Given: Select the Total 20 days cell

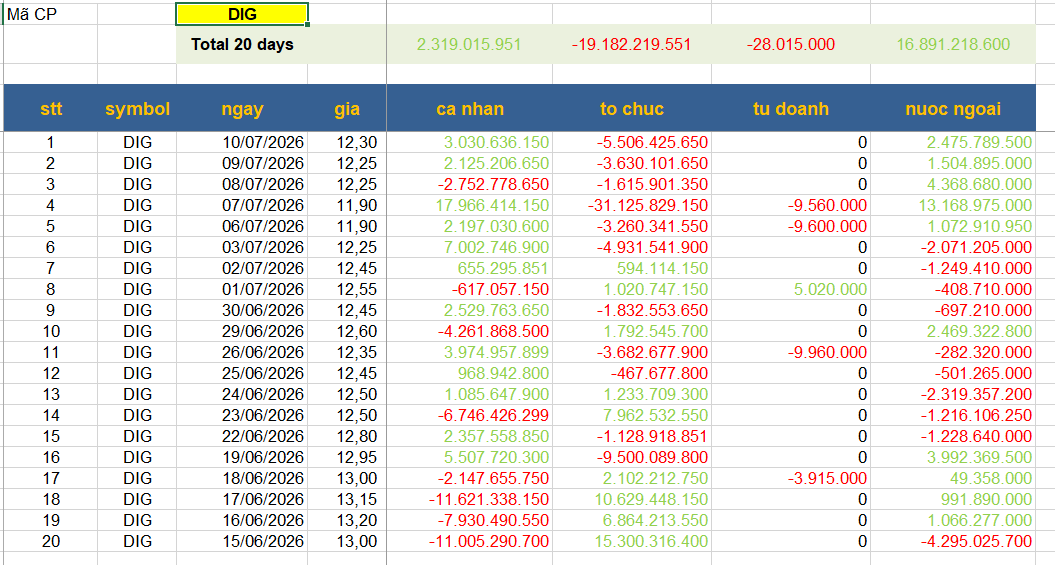Looking at the screenshot, I should (242, 44).
